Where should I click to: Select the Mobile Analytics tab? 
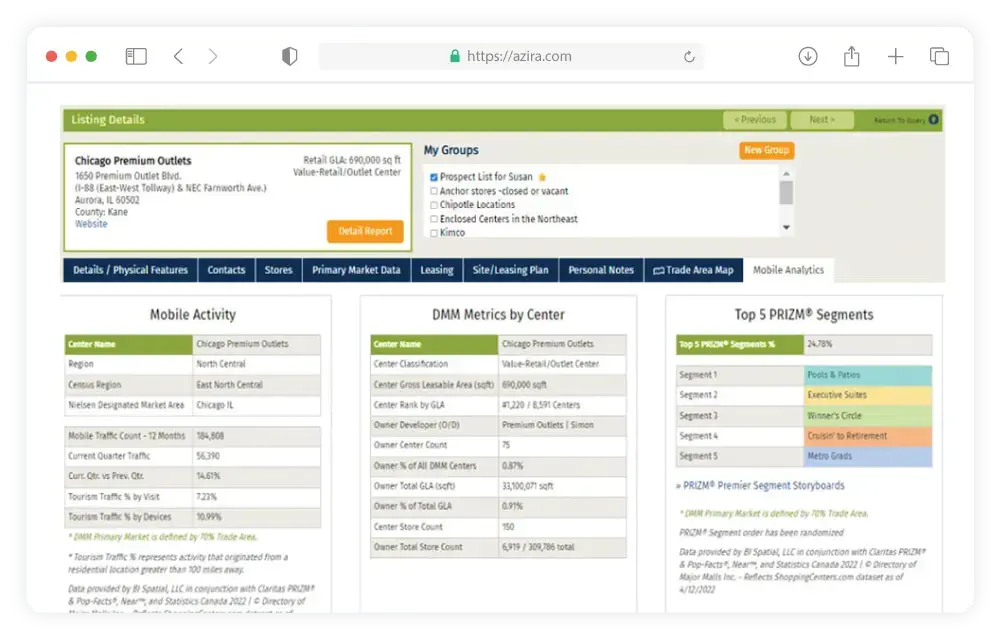click(788, 270)
